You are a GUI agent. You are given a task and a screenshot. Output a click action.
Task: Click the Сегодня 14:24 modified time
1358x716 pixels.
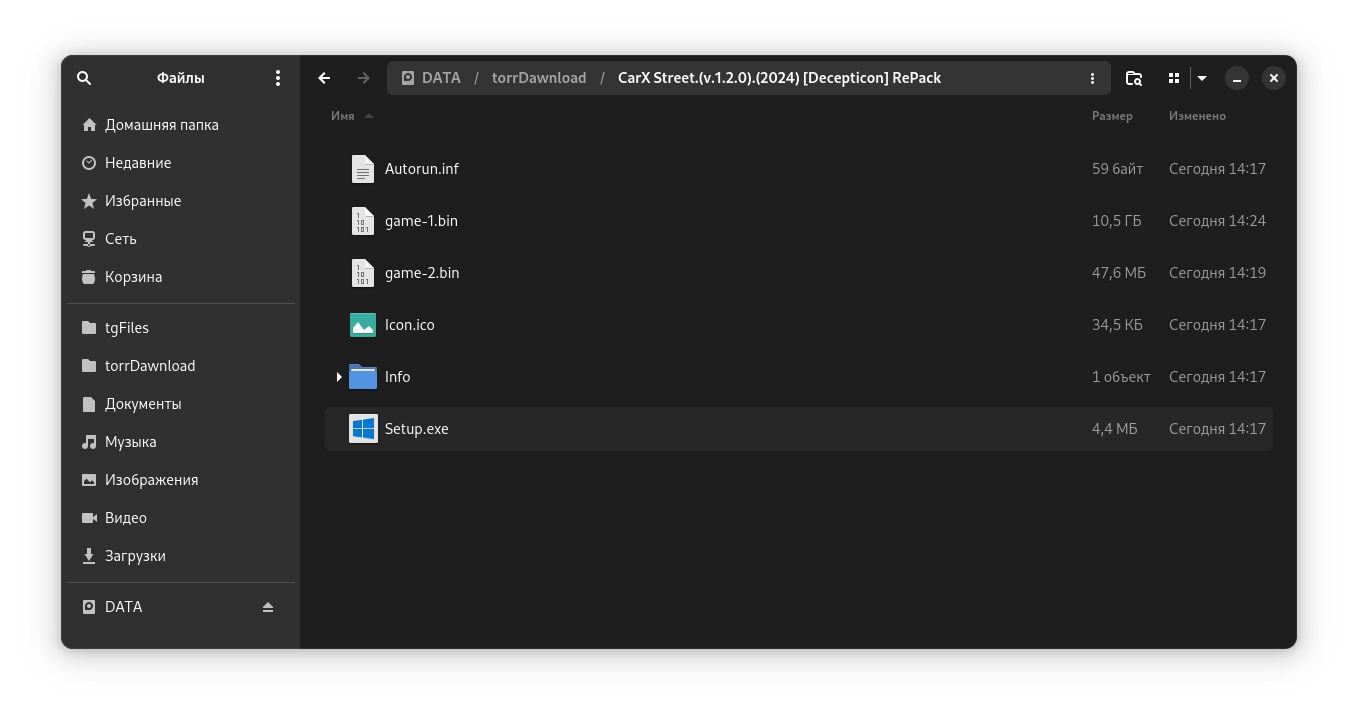pyautogui.click(x=1217, y=221)
